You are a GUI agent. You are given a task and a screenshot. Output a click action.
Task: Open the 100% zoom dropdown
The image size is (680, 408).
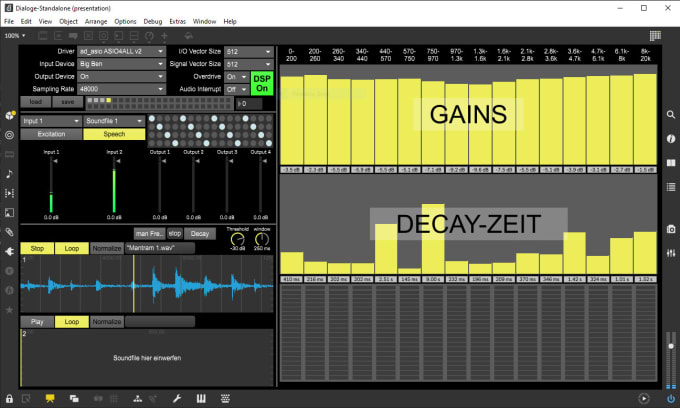tap(15, 36)
